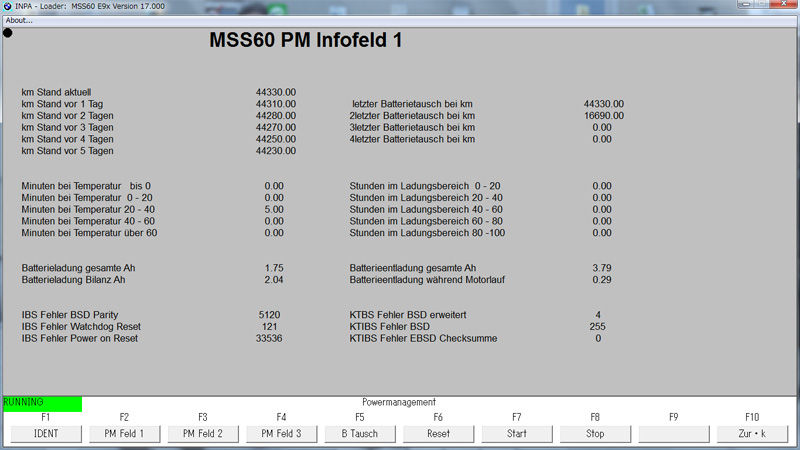Click the Stop button under F8
Screen dimensions: 800x450
[595, 434]
